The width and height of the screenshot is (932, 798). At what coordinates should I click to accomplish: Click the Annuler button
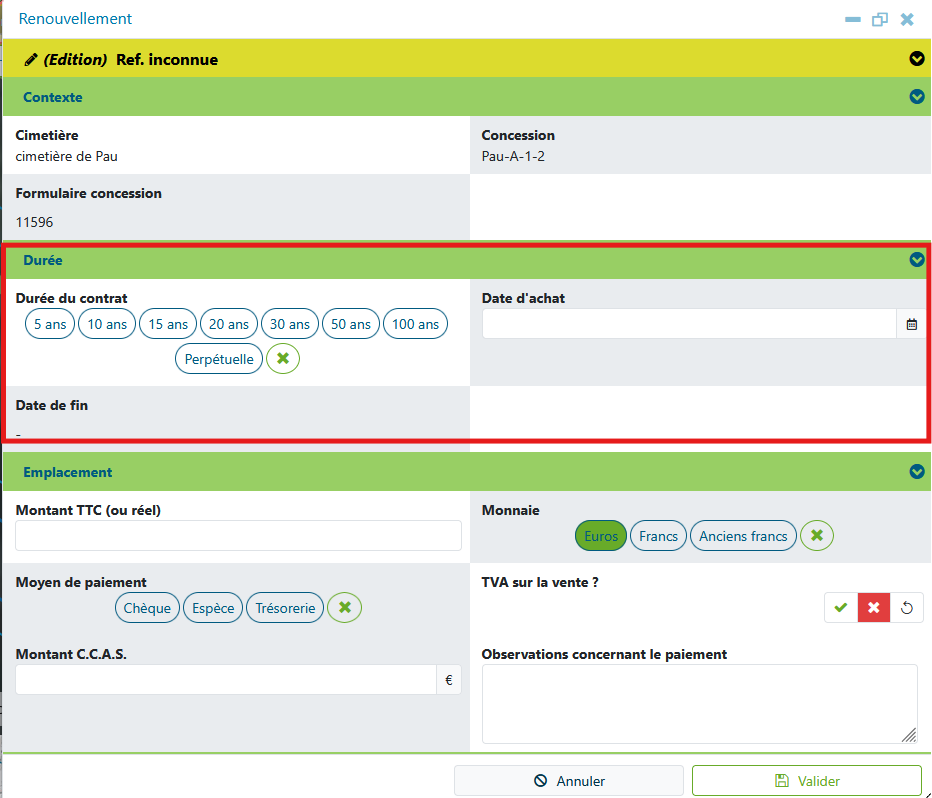(x=569, y=780)
